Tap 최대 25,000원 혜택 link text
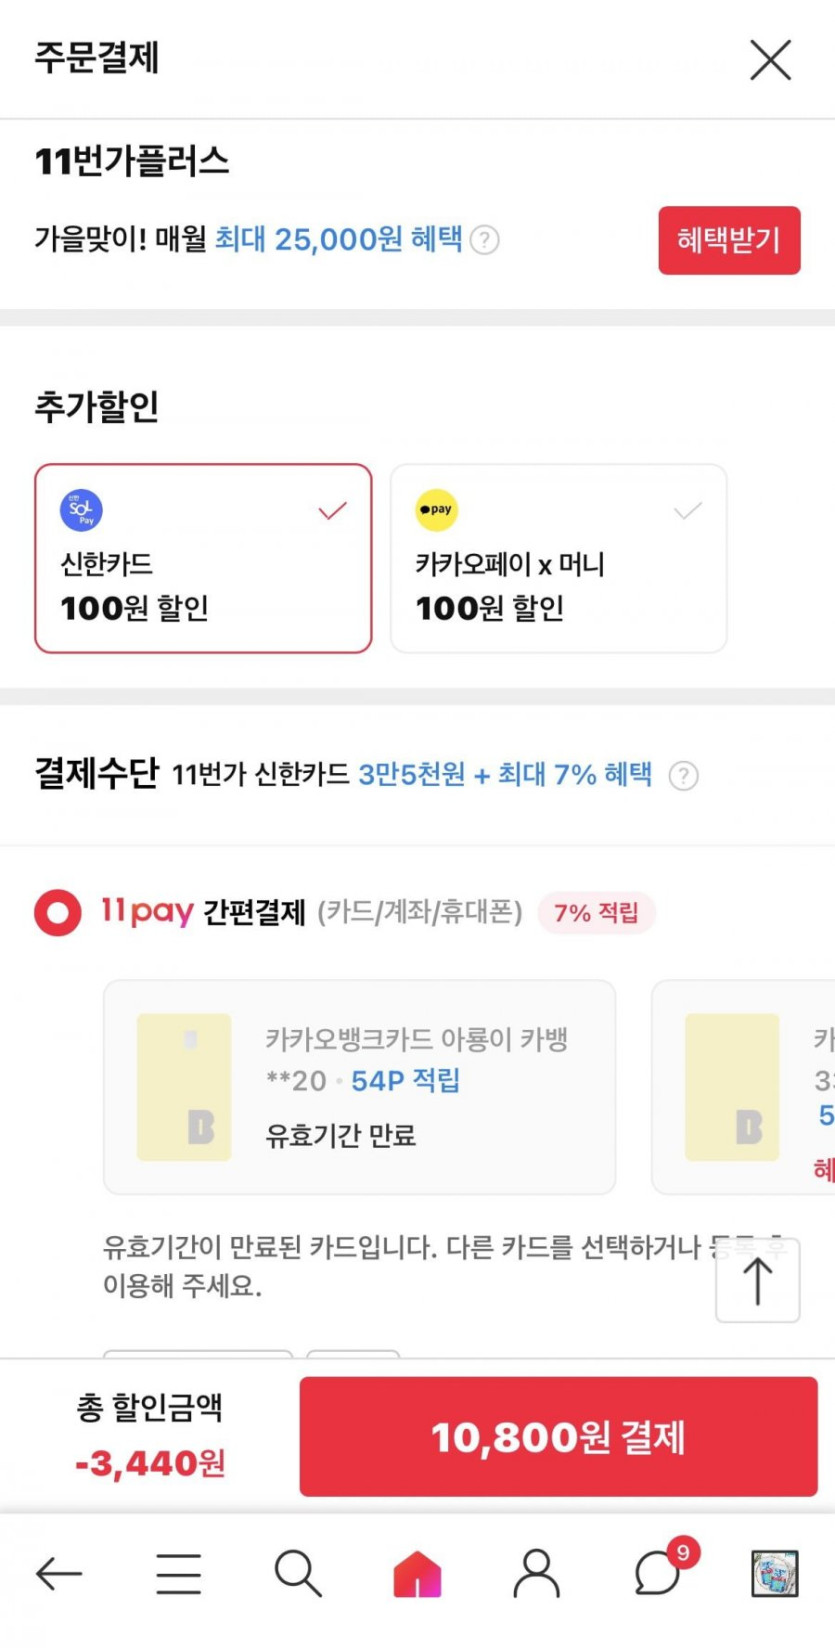This screenshot has height=1648, width=835. tap(338, 239)
